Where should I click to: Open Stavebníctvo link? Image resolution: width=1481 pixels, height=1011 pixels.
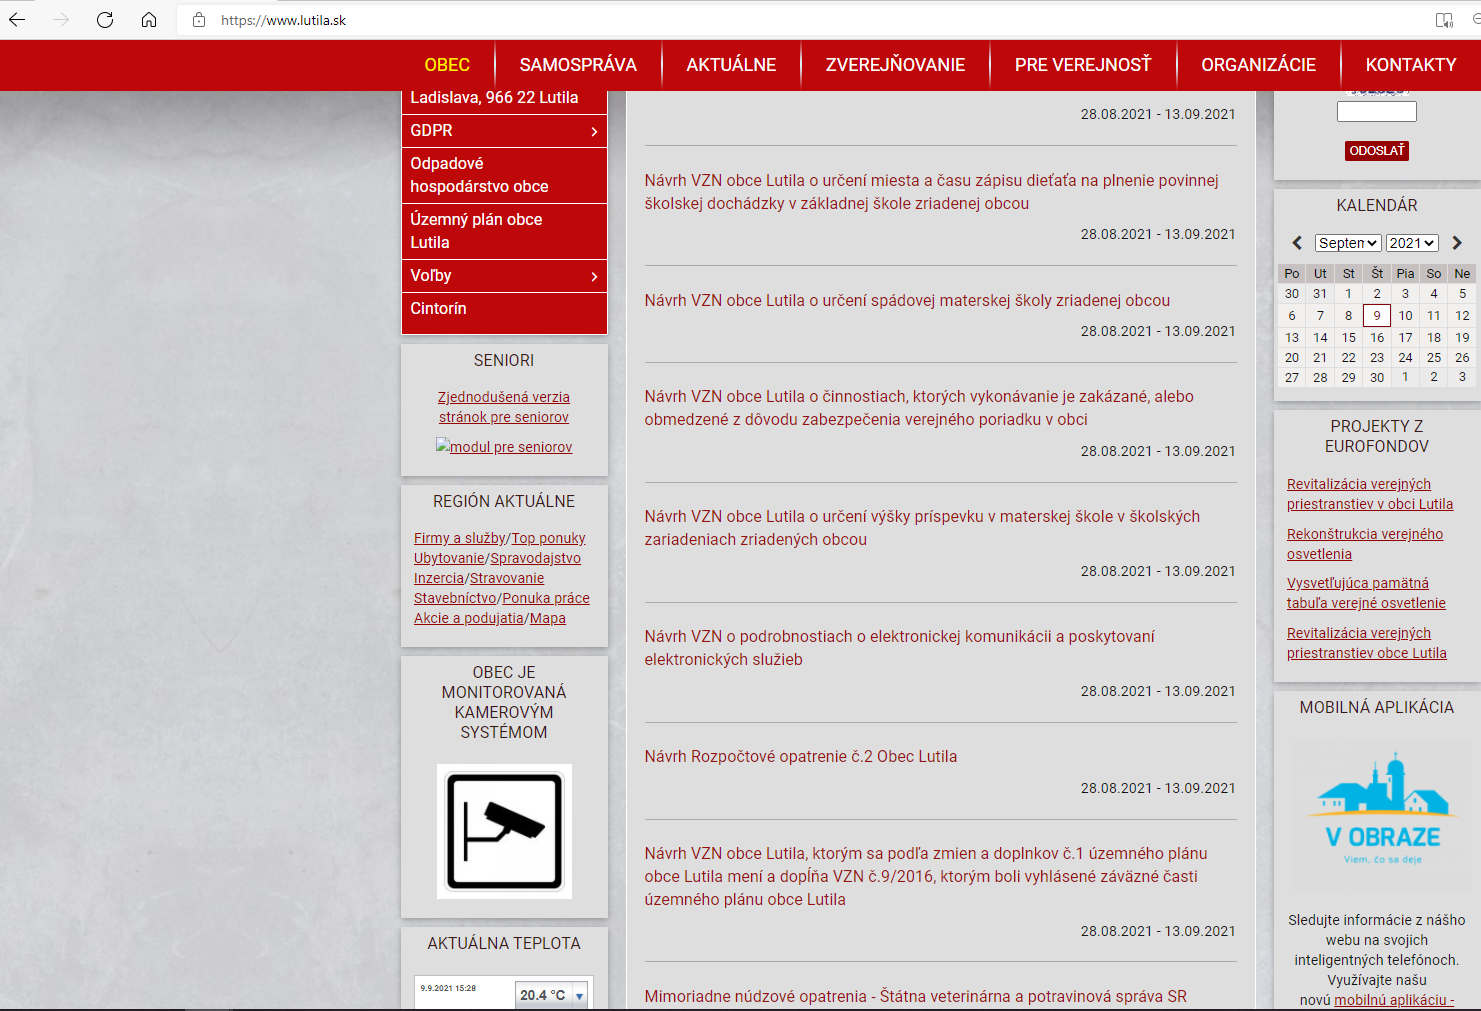pyautogui.click(x=455, y=598)
